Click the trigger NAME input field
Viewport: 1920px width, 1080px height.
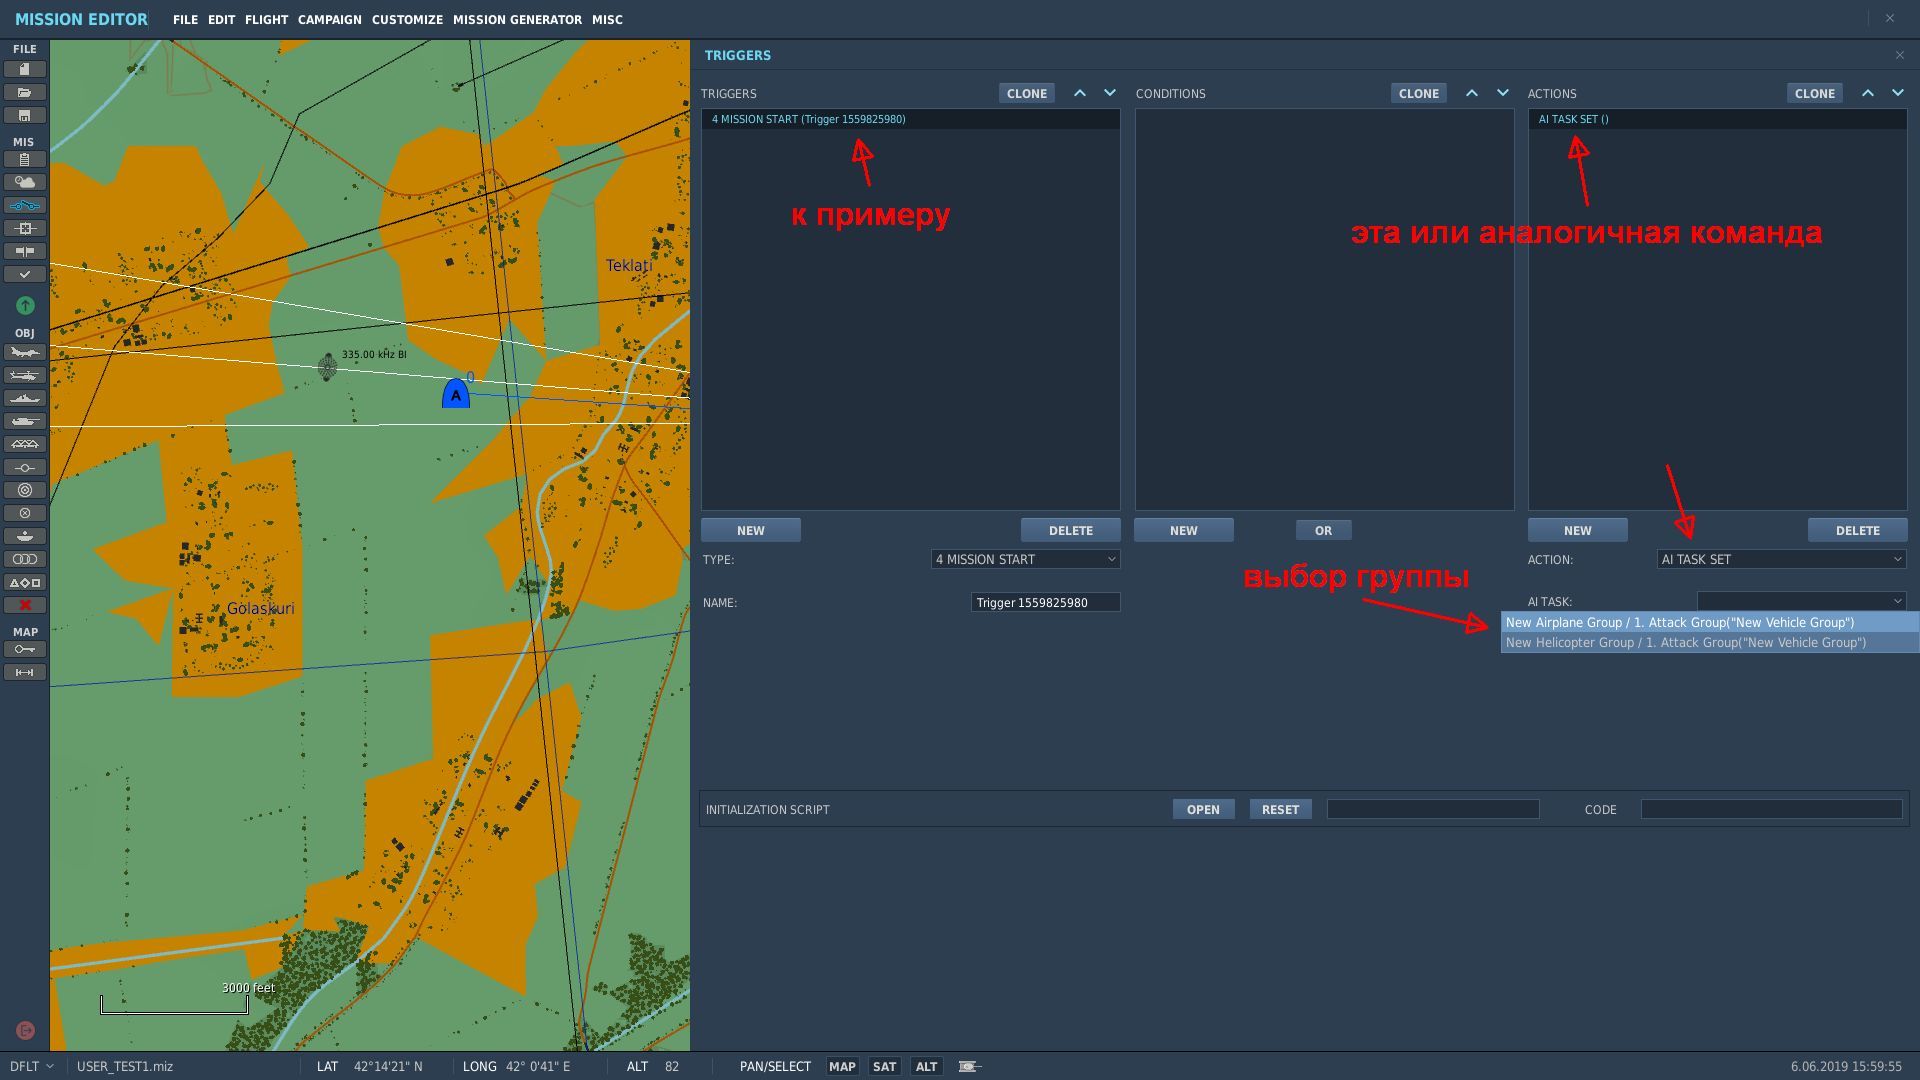coord(1045,602)
